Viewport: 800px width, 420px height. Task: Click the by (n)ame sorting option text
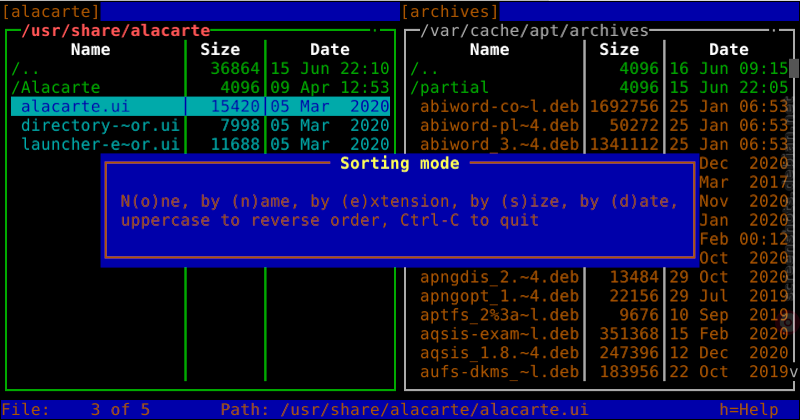[x=245, y=201]
